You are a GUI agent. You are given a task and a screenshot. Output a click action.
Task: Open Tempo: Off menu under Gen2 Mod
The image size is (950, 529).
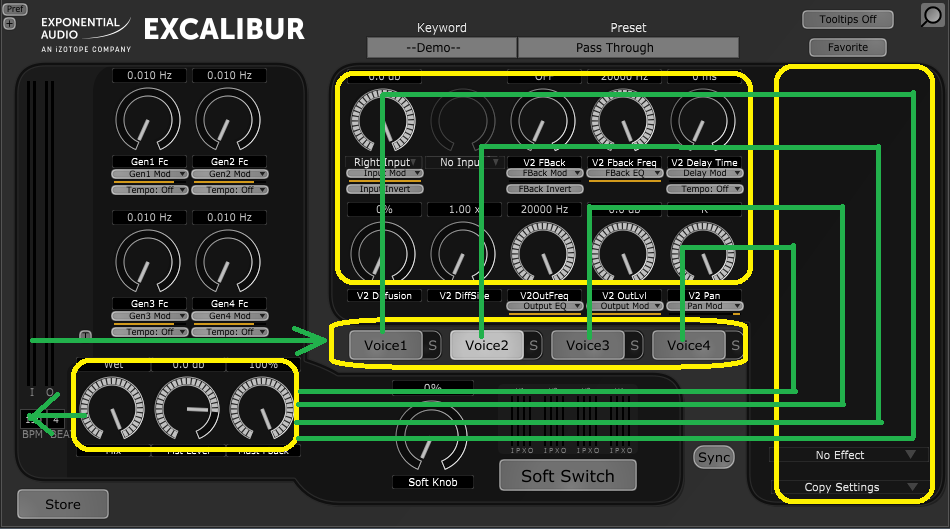(x=230, y=190)
